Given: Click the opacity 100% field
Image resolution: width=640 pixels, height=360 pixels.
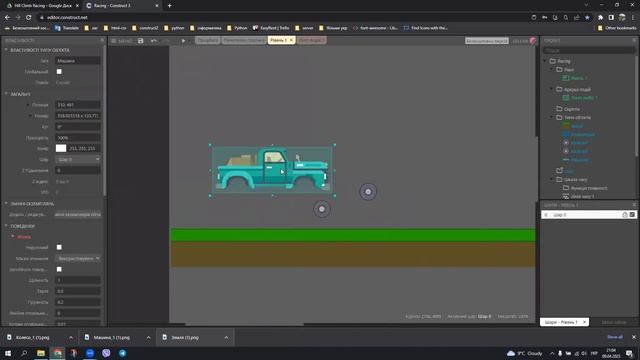Looking at the screenshot, I should tap(78, 138).
